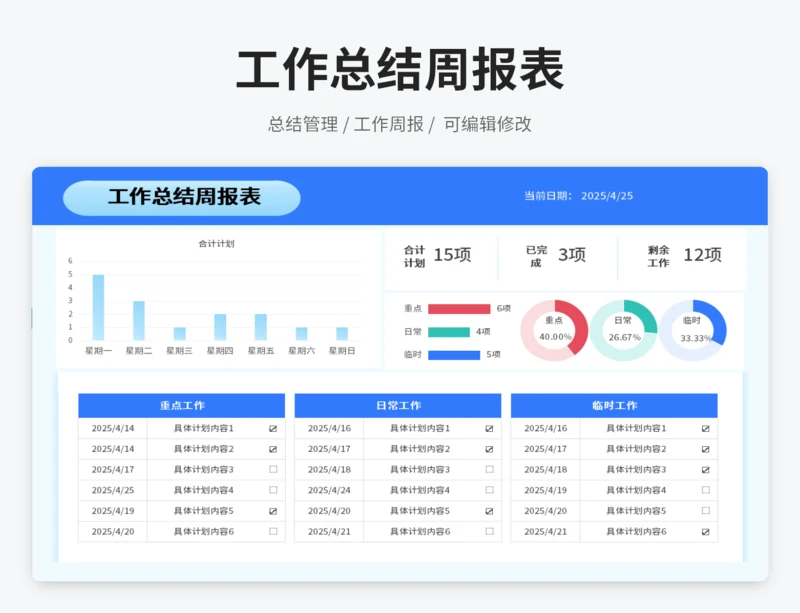Image resolution: width=800 pixels, height=613 pixels.
Task: Check 临时工作 具体计划内容4 checkbox
Action: click(x=706, y=490)
